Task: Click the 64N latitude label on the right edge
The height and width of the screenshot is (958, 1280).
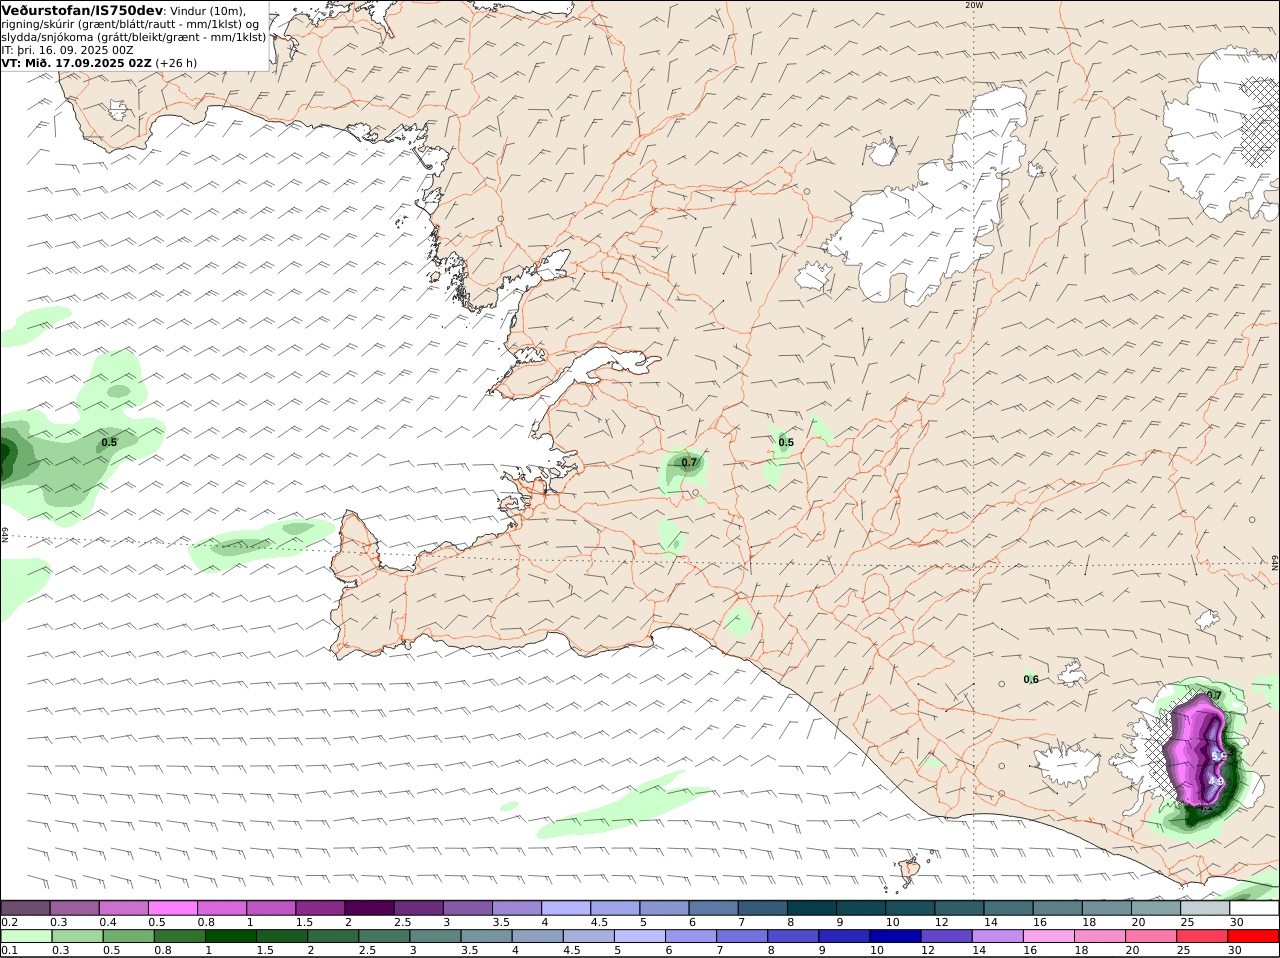Action: 1275,562
